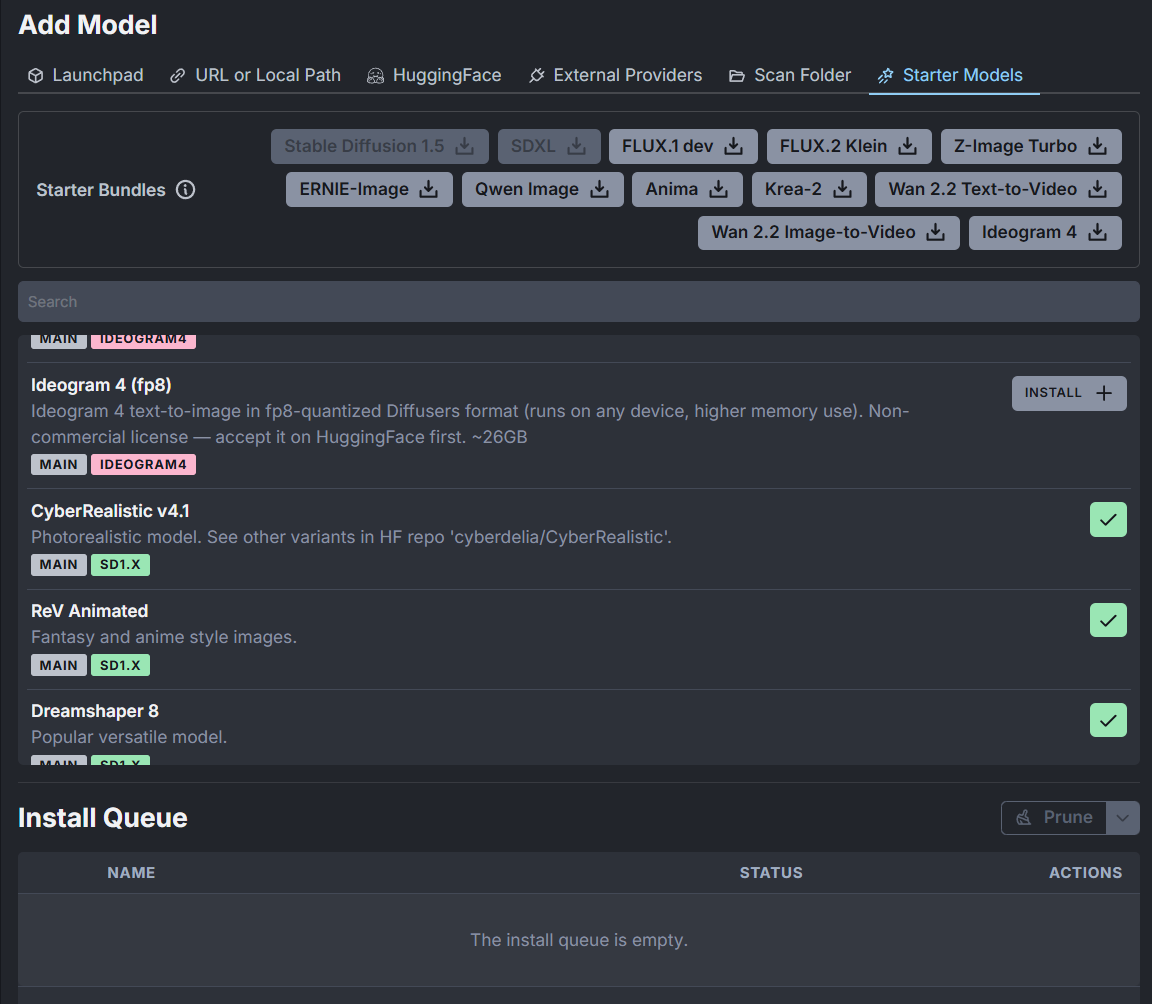Click download icon on Anima bundle

(719, 189)
